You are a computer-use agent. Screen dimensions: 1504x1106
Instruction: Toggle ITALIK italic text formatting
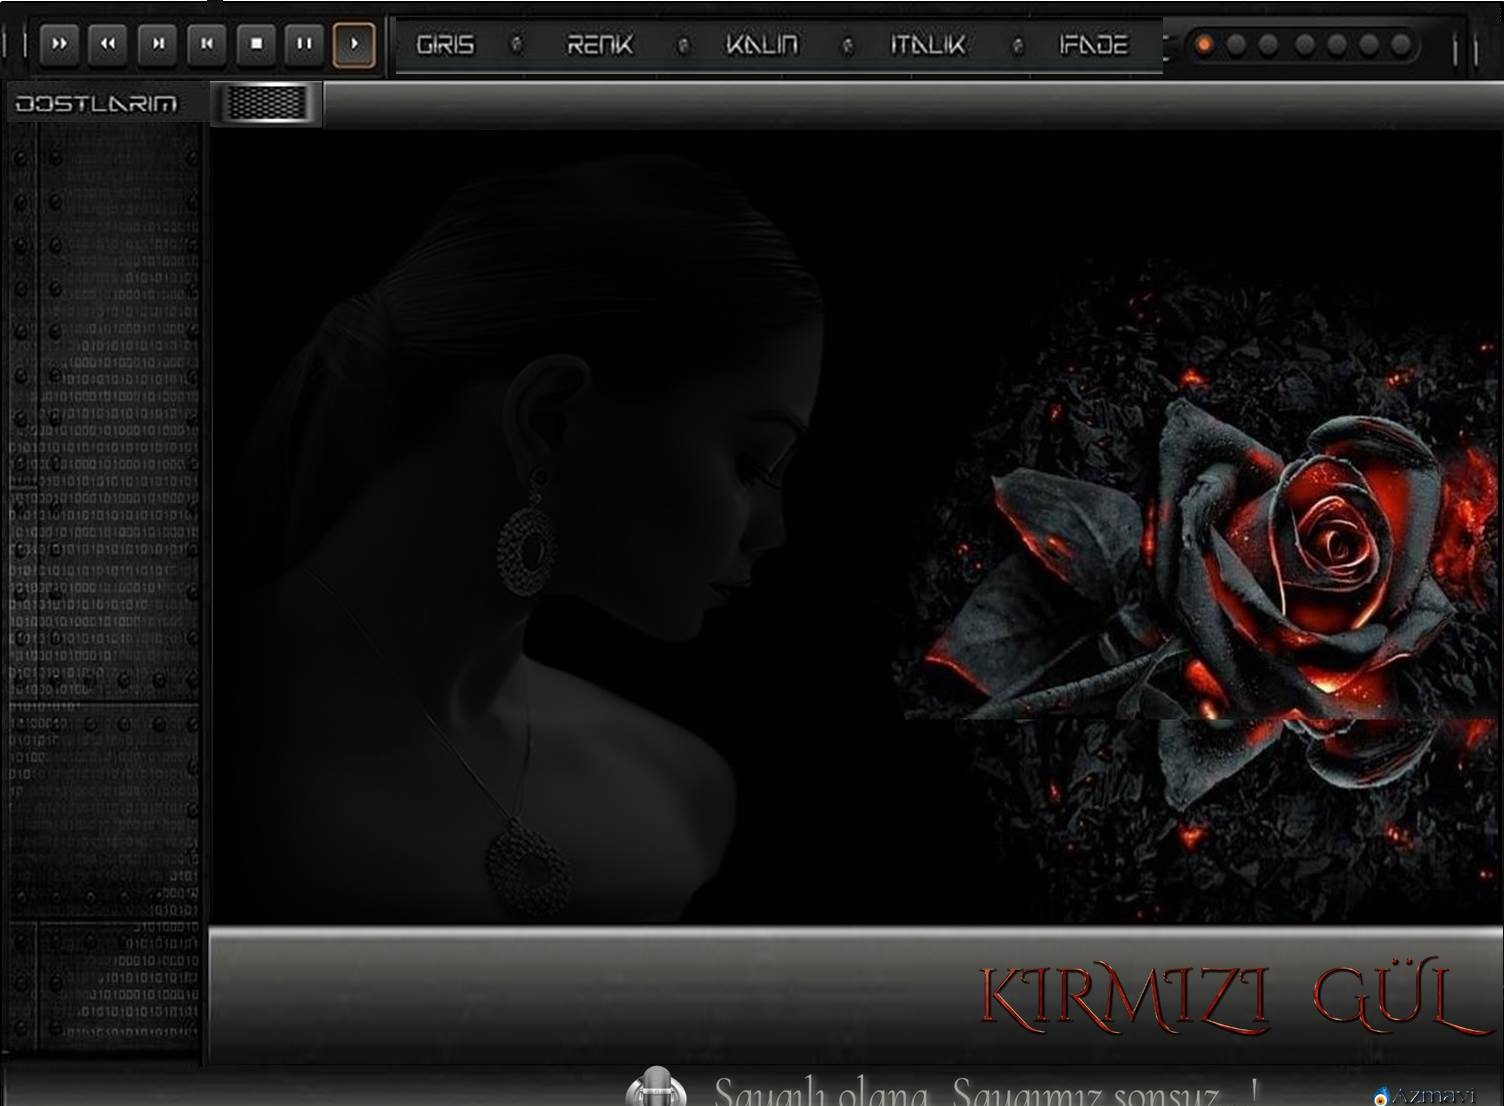click(x=928, y=45)
